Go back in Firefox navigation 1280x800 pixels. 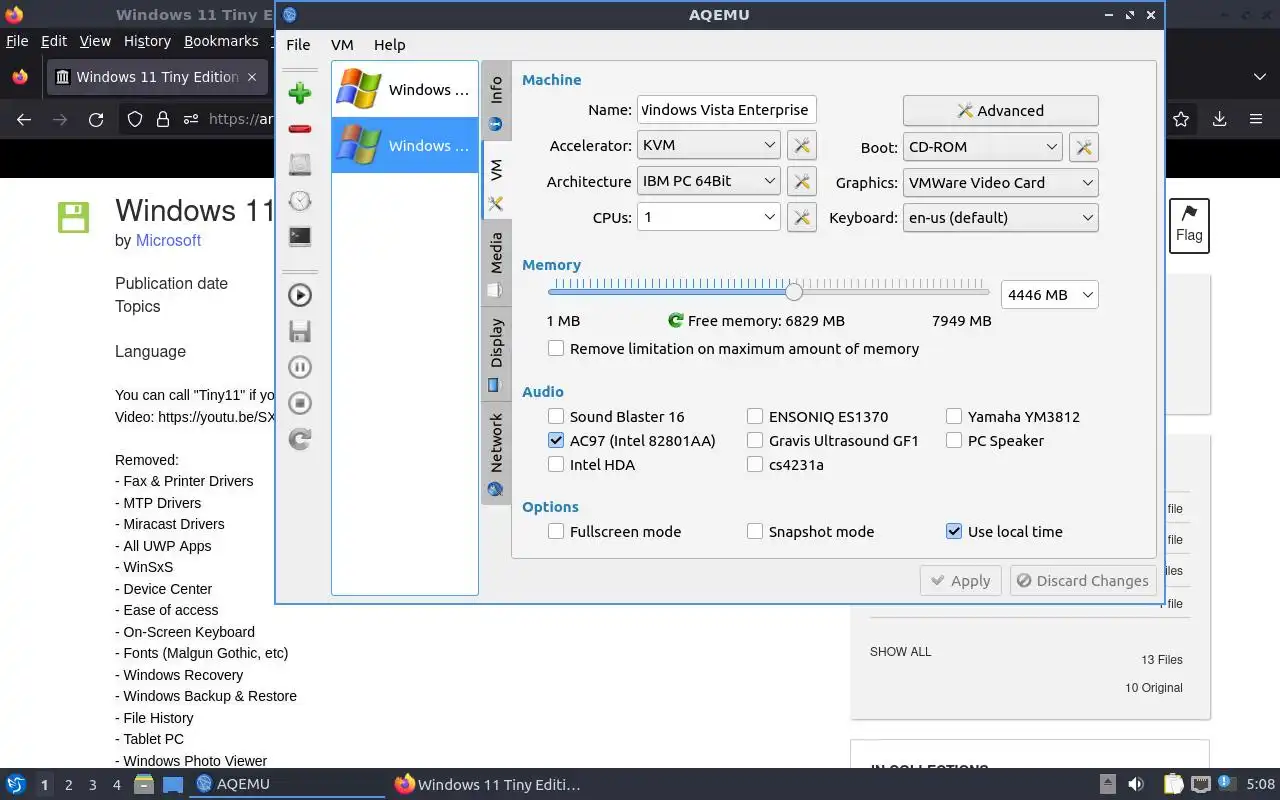tap(24, 119)
